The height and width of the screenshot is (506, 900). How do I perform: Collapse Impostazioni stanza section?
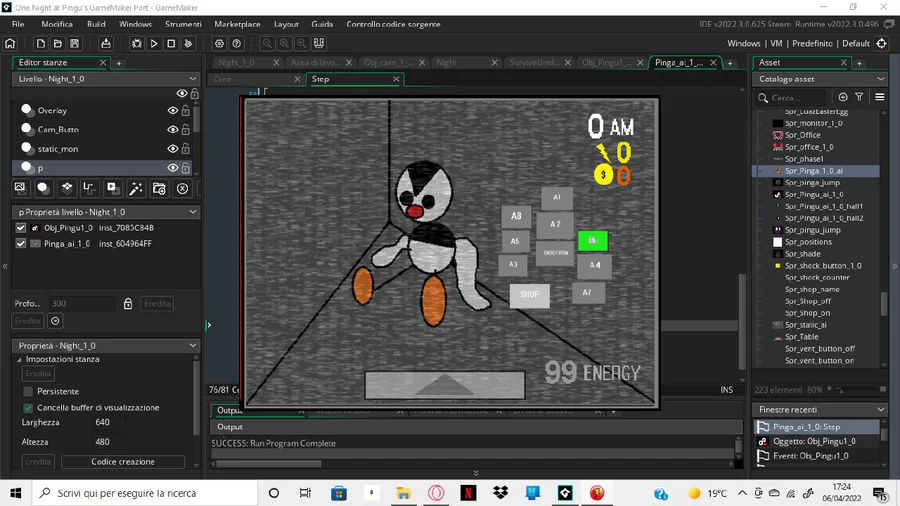pos(19,360)
